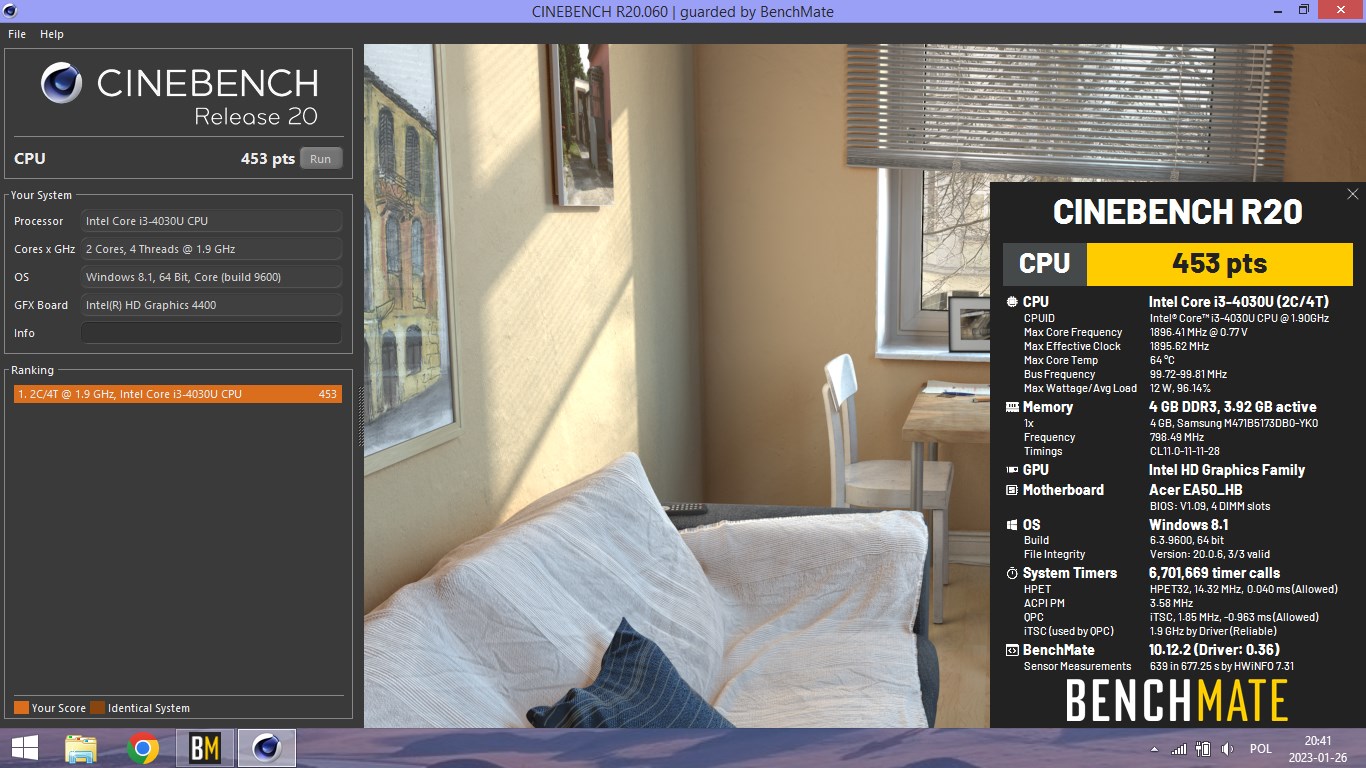Click the orange Your Score legend swatch

tap(21, 708)
